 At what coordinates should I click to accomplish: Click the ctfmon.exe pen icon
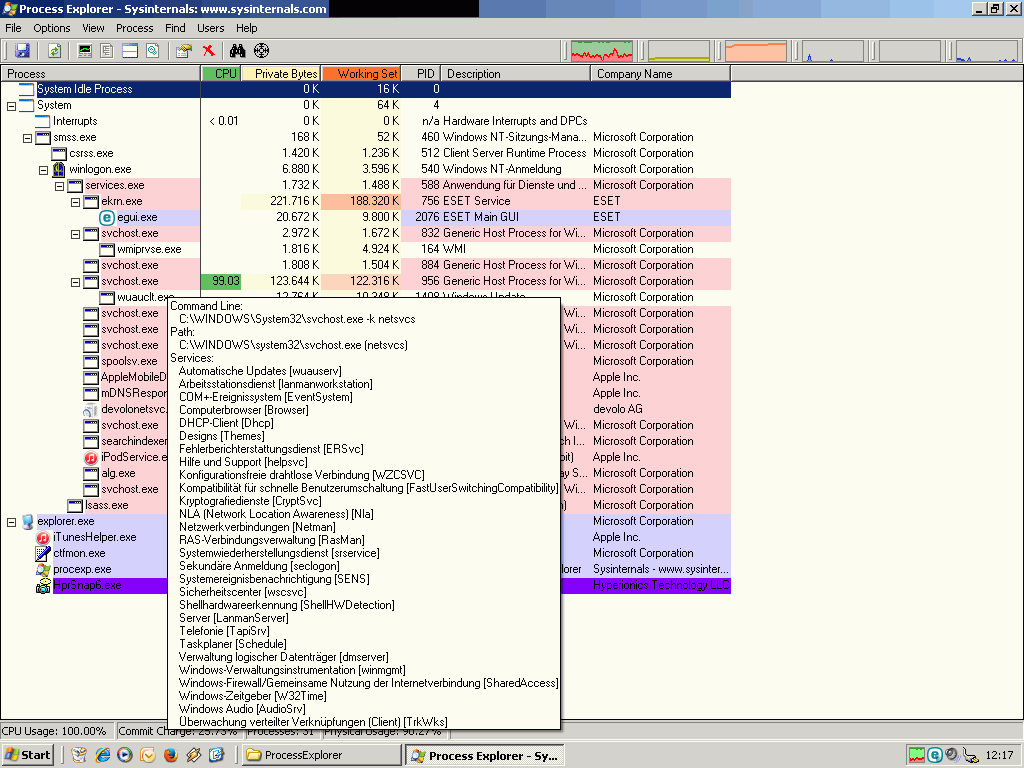coord(42,553)
